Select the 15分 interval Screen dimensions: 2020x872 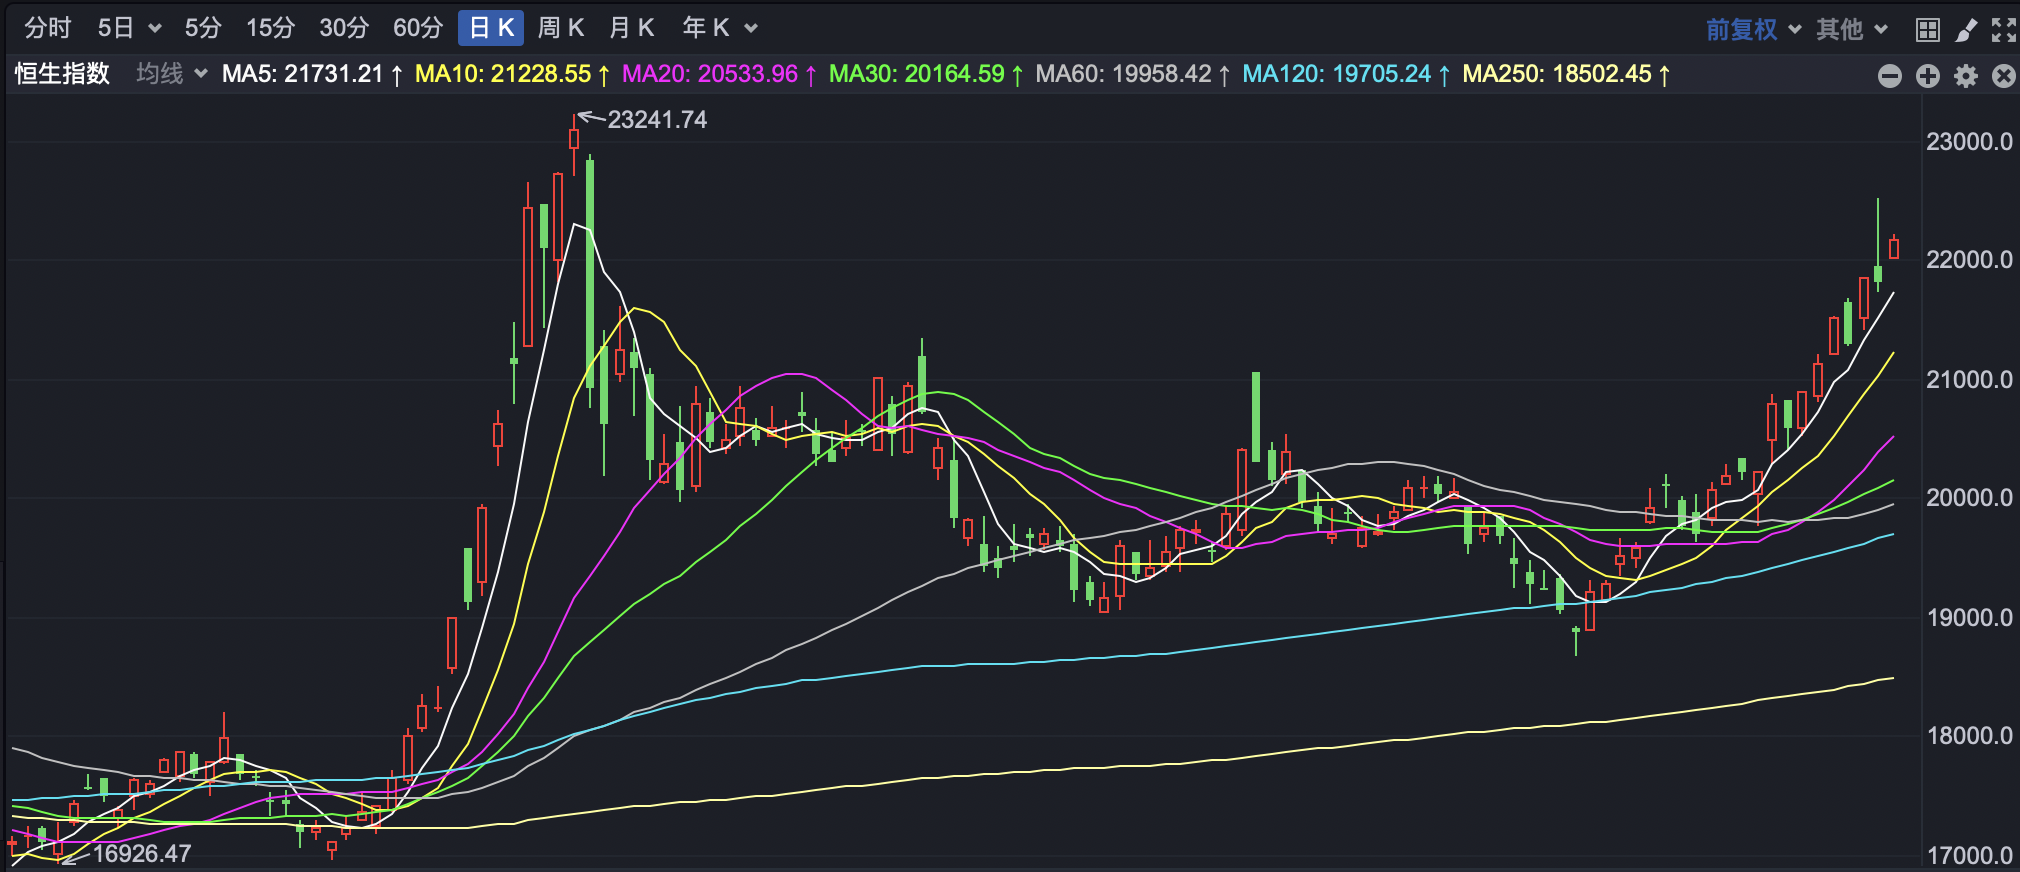[270, 28]
